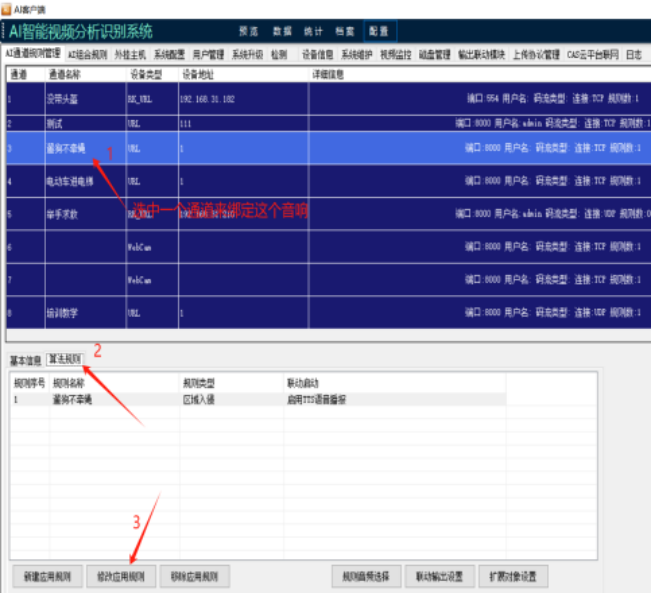Viewport: 651px width, 593px height.
Task: Open the 日志 tab
Action: [634, 54]
